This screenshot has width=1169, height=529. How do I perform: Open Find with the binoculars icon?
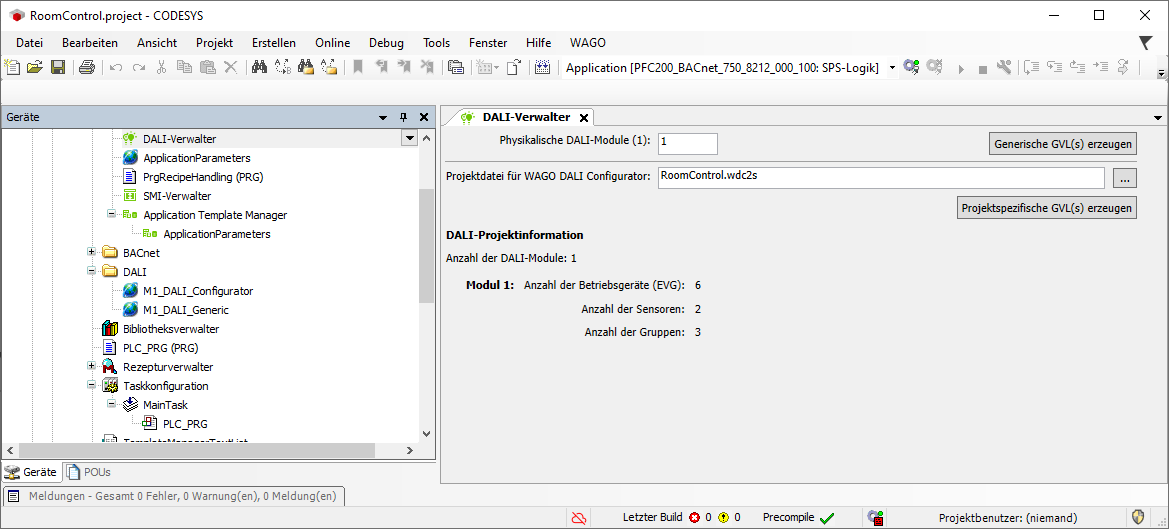click(x=259, y=68)
